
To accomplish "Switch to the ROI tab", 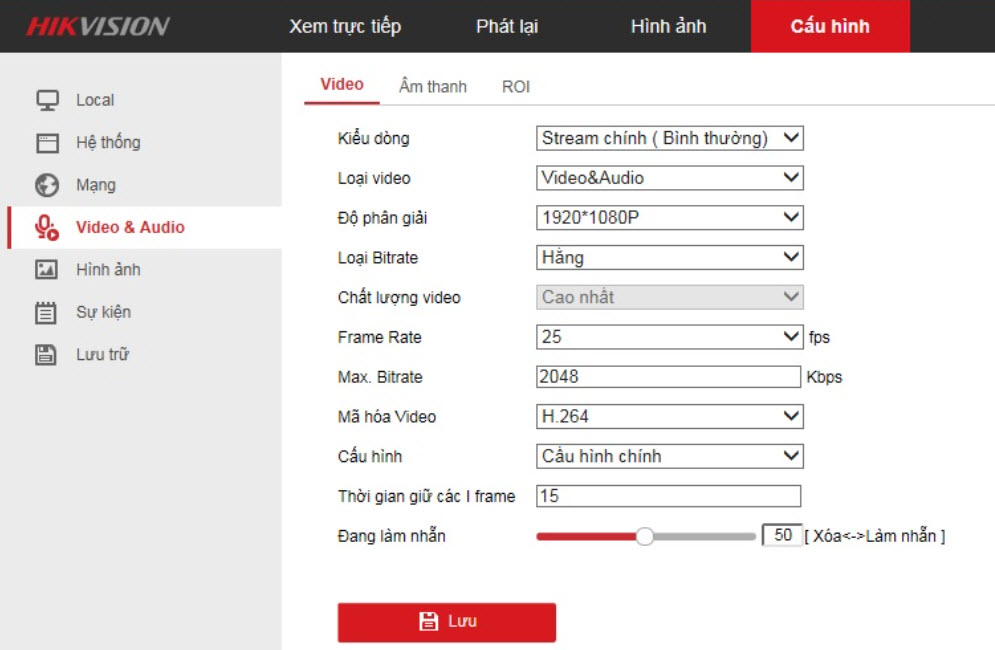I will pyautogui.click(x=516, y=86).
